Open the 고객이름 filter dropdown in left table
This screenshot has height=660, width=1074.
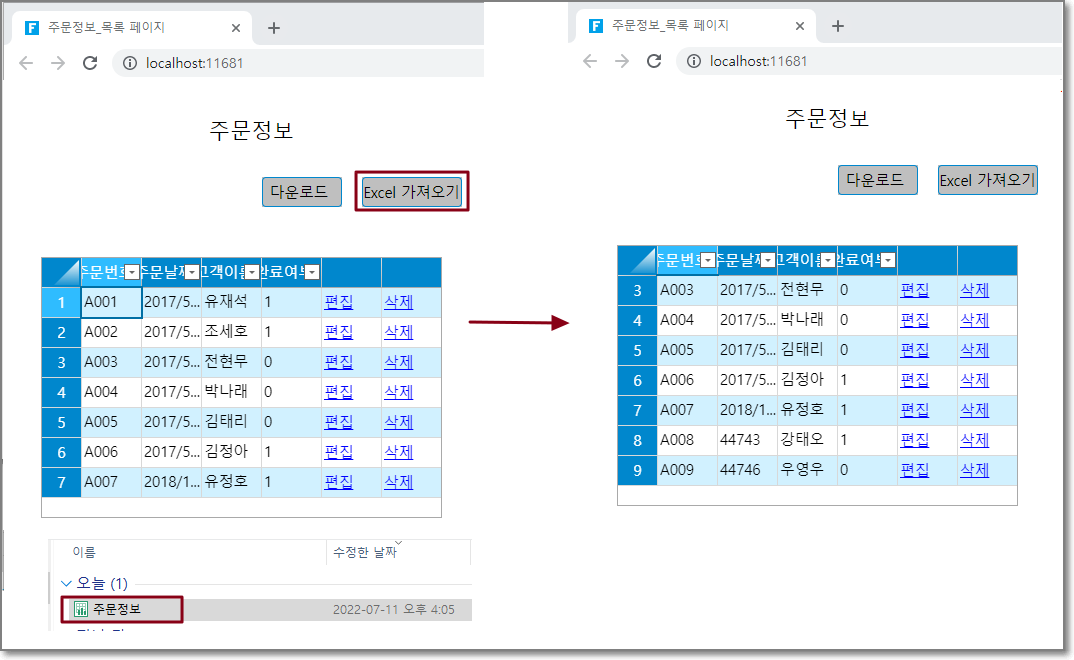(x=252, y=272)
